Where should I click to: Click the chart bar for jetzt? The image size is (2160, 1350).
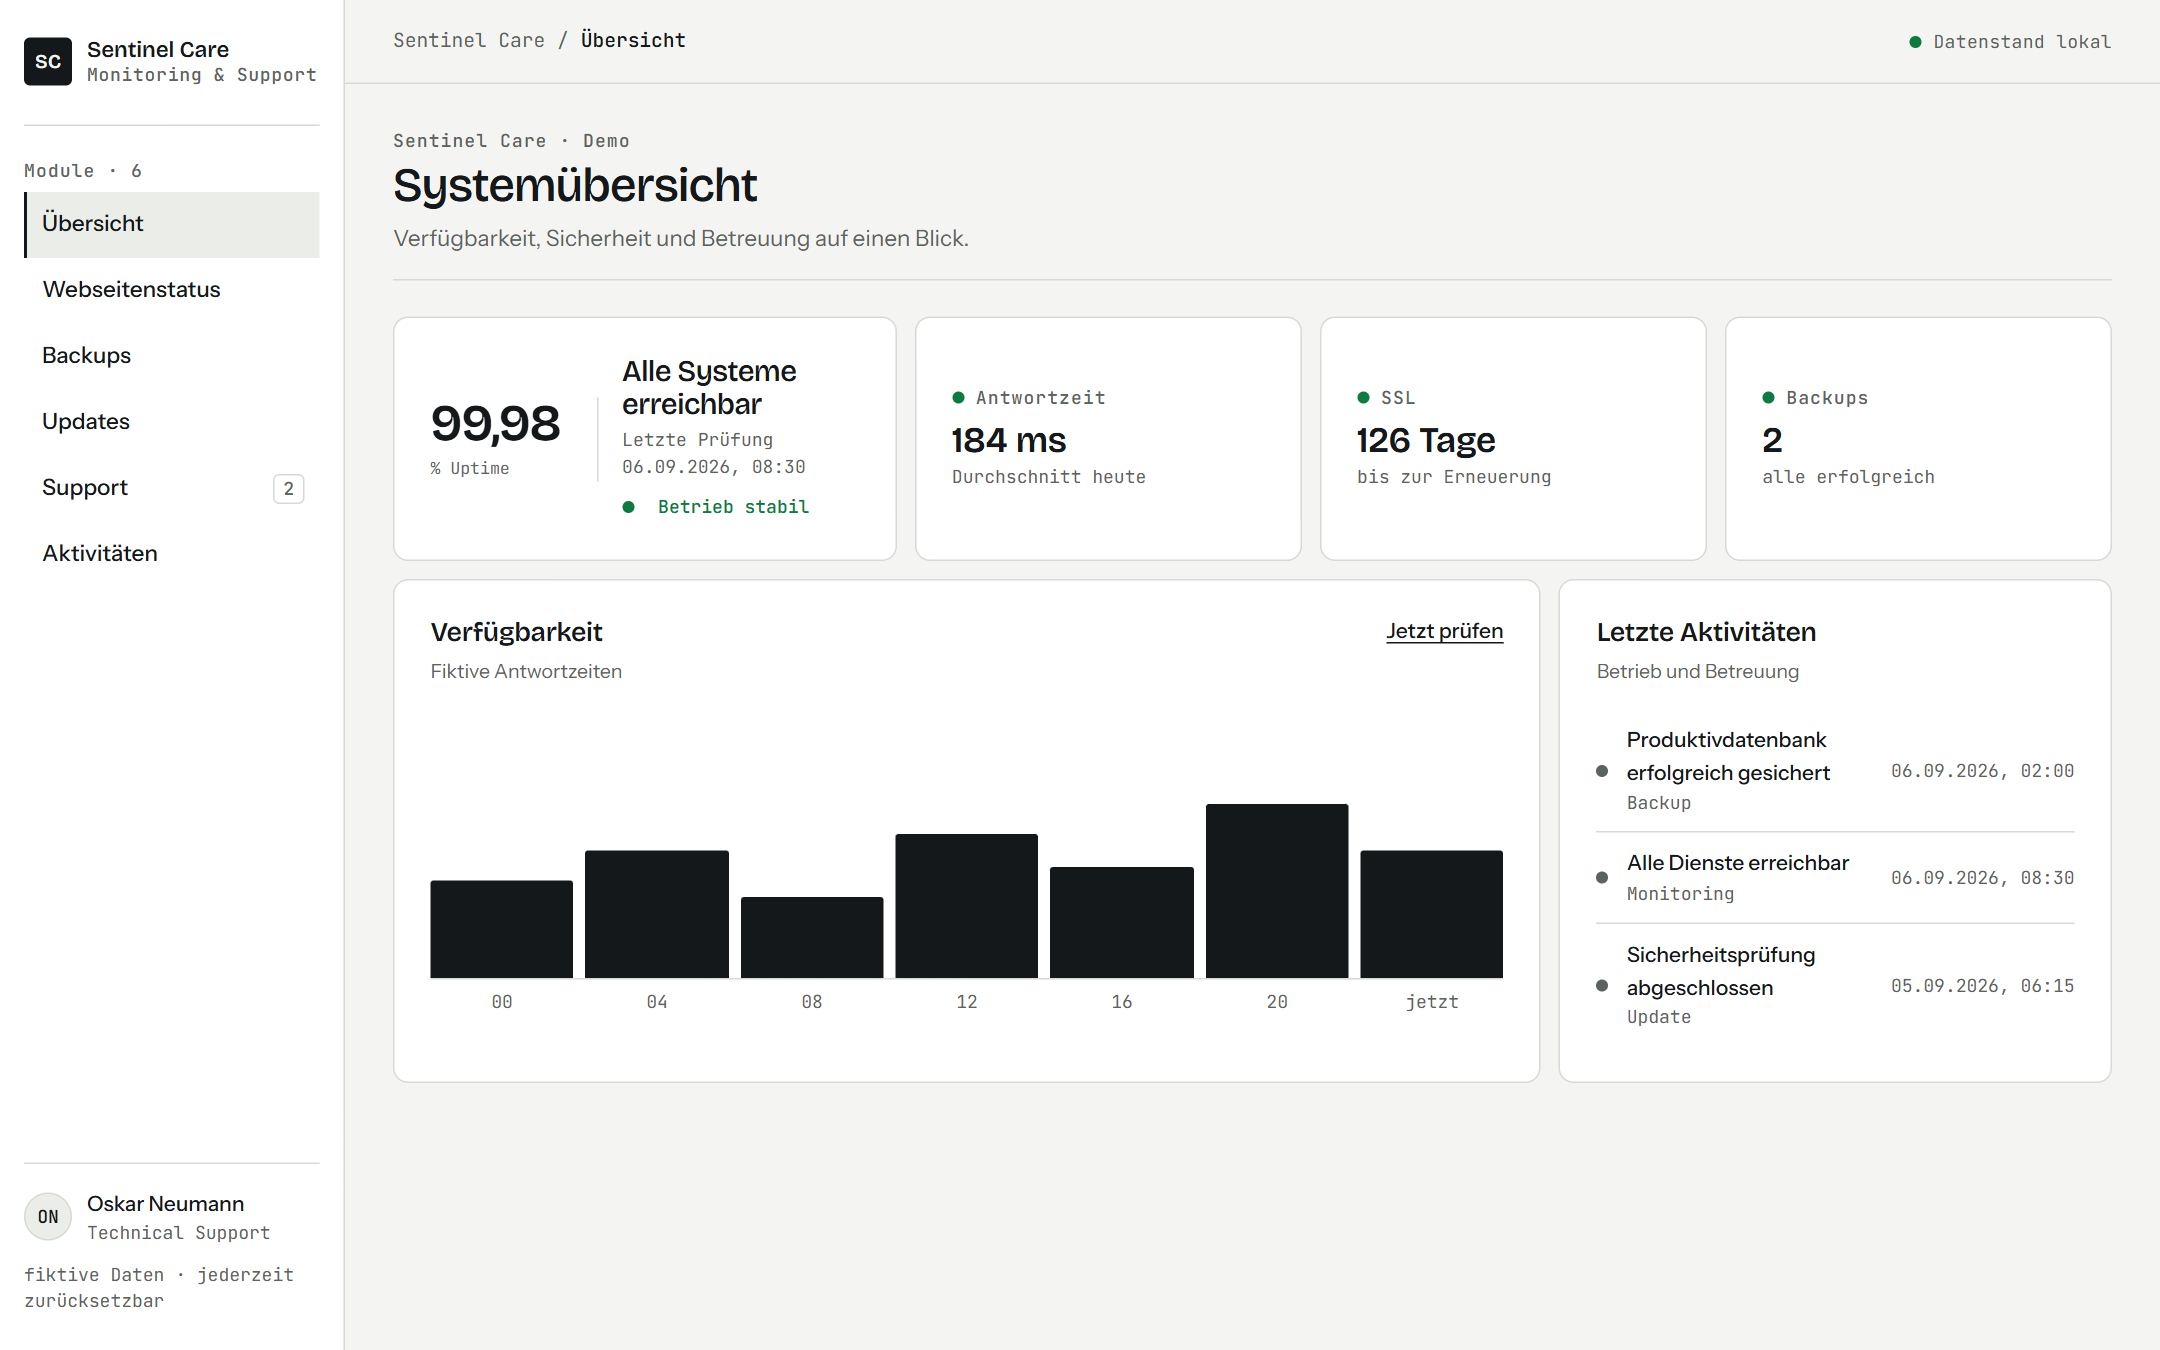pos(1432,914)
